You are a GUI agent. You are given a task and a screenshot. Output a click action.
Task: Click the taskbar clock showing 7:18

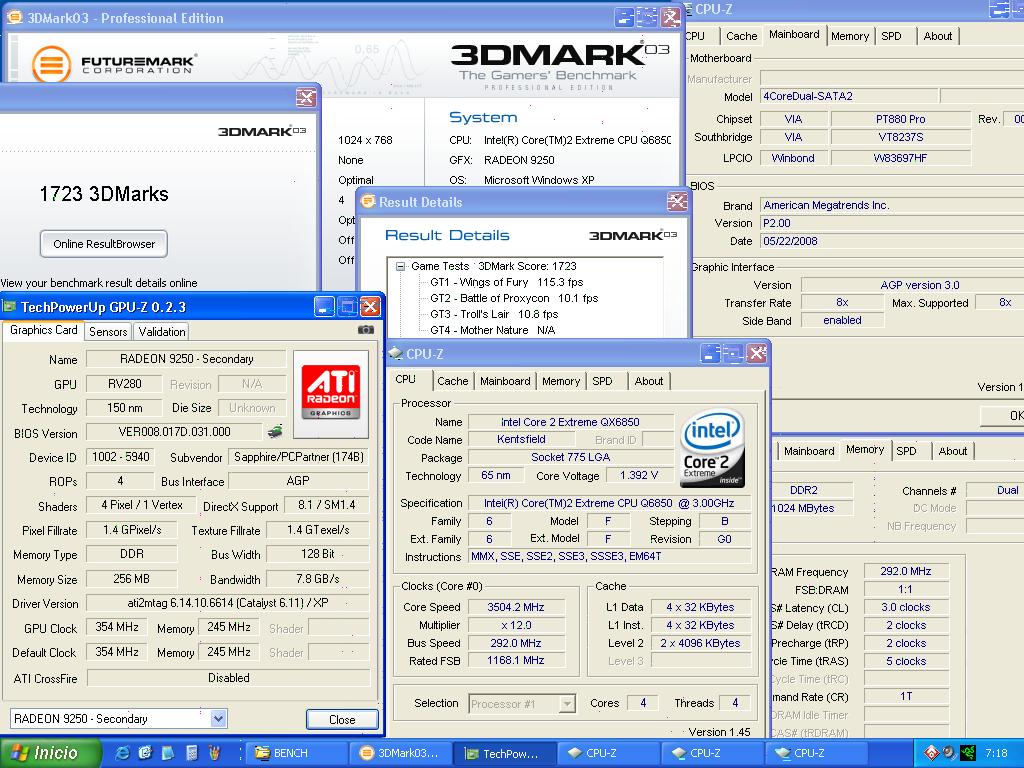996,753
